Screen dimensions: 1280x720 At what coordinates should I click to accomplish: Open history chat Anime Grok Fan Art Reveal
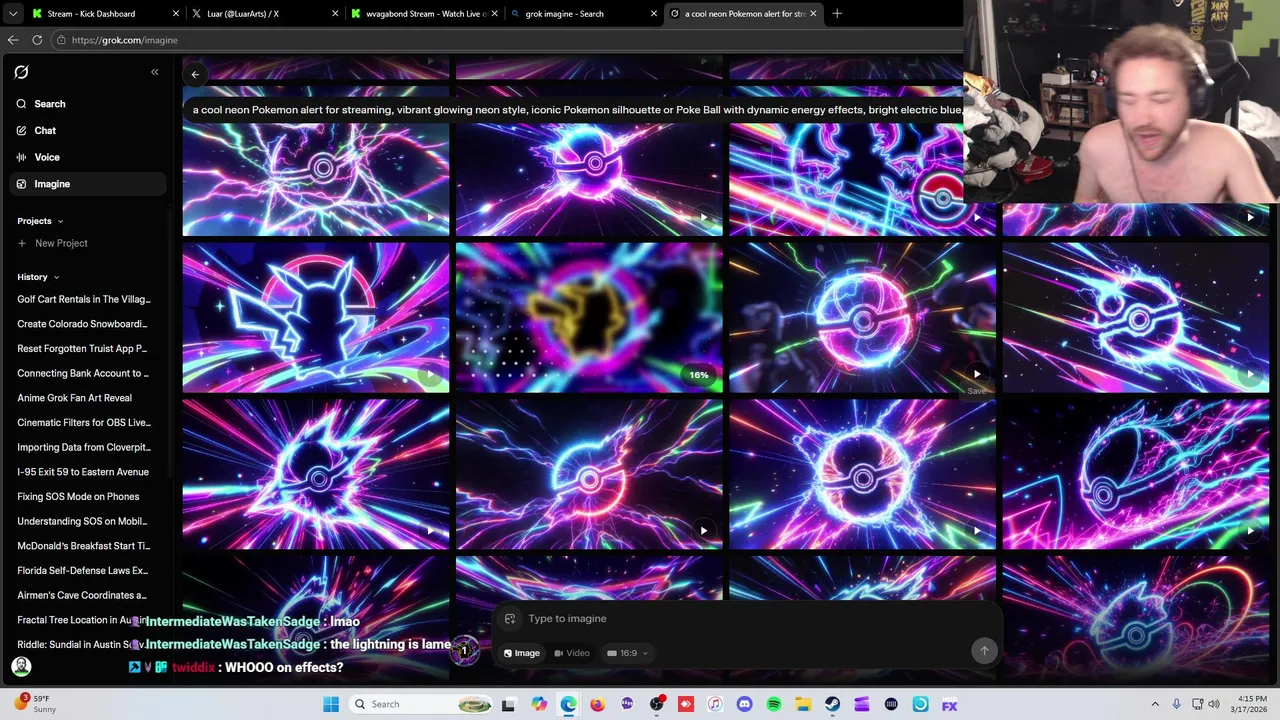tap(74, 398)
